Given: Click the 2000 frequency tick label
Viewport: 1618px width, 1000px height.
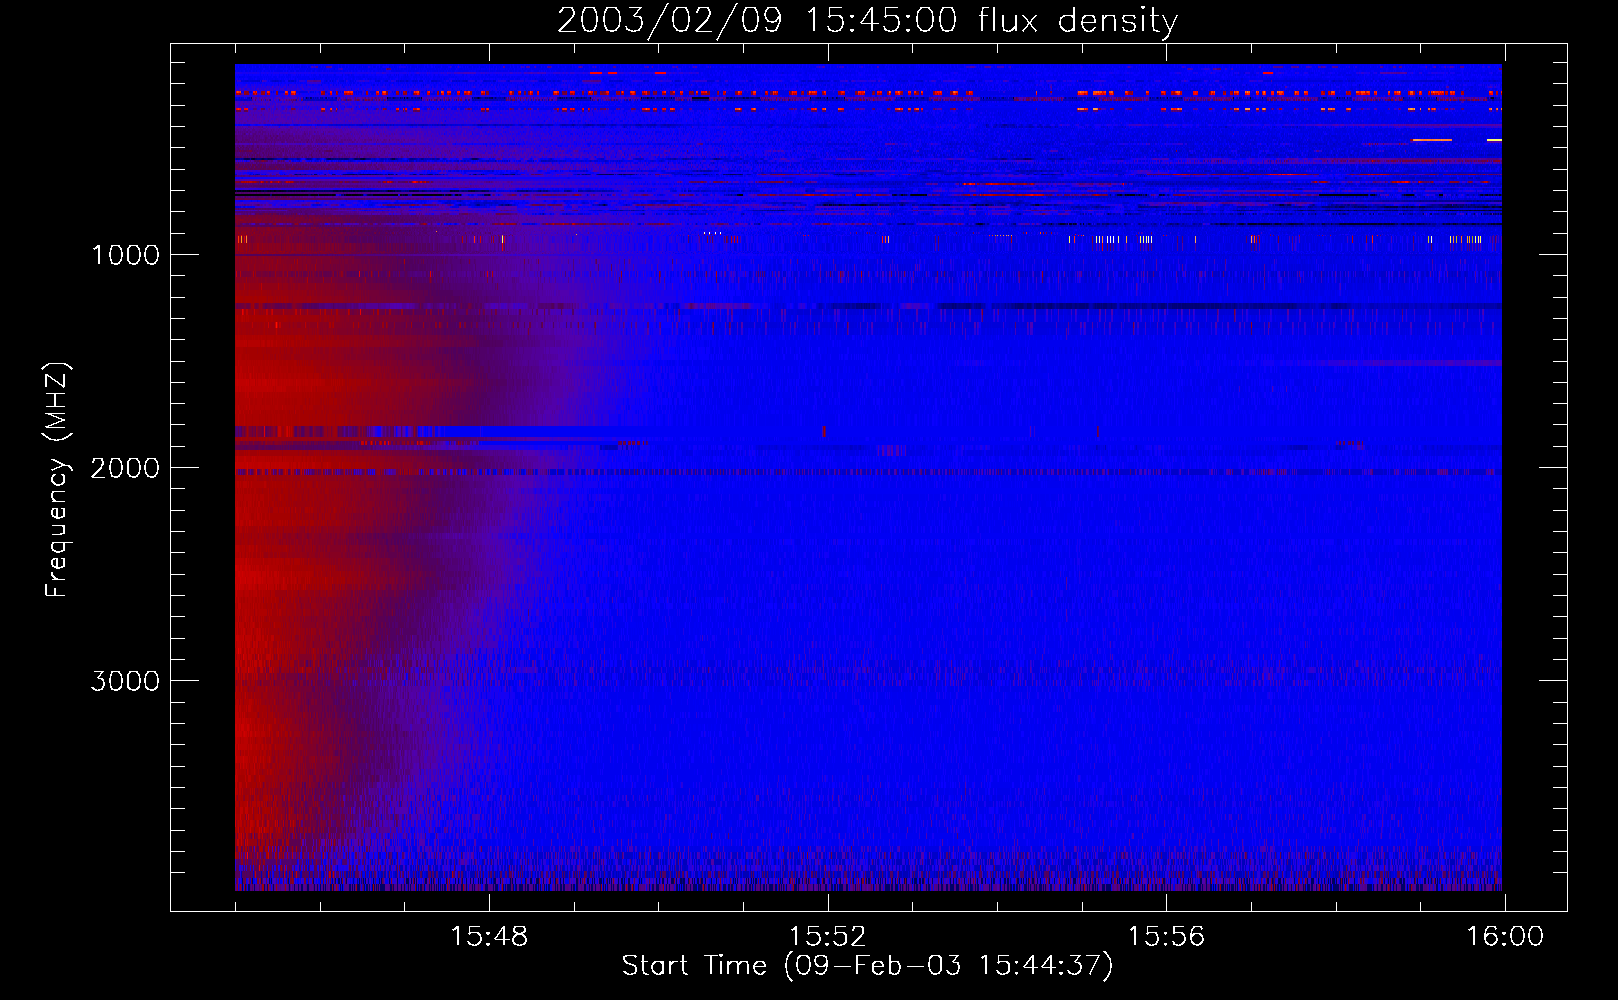Looking at the screenshot, I should (125, 468).
